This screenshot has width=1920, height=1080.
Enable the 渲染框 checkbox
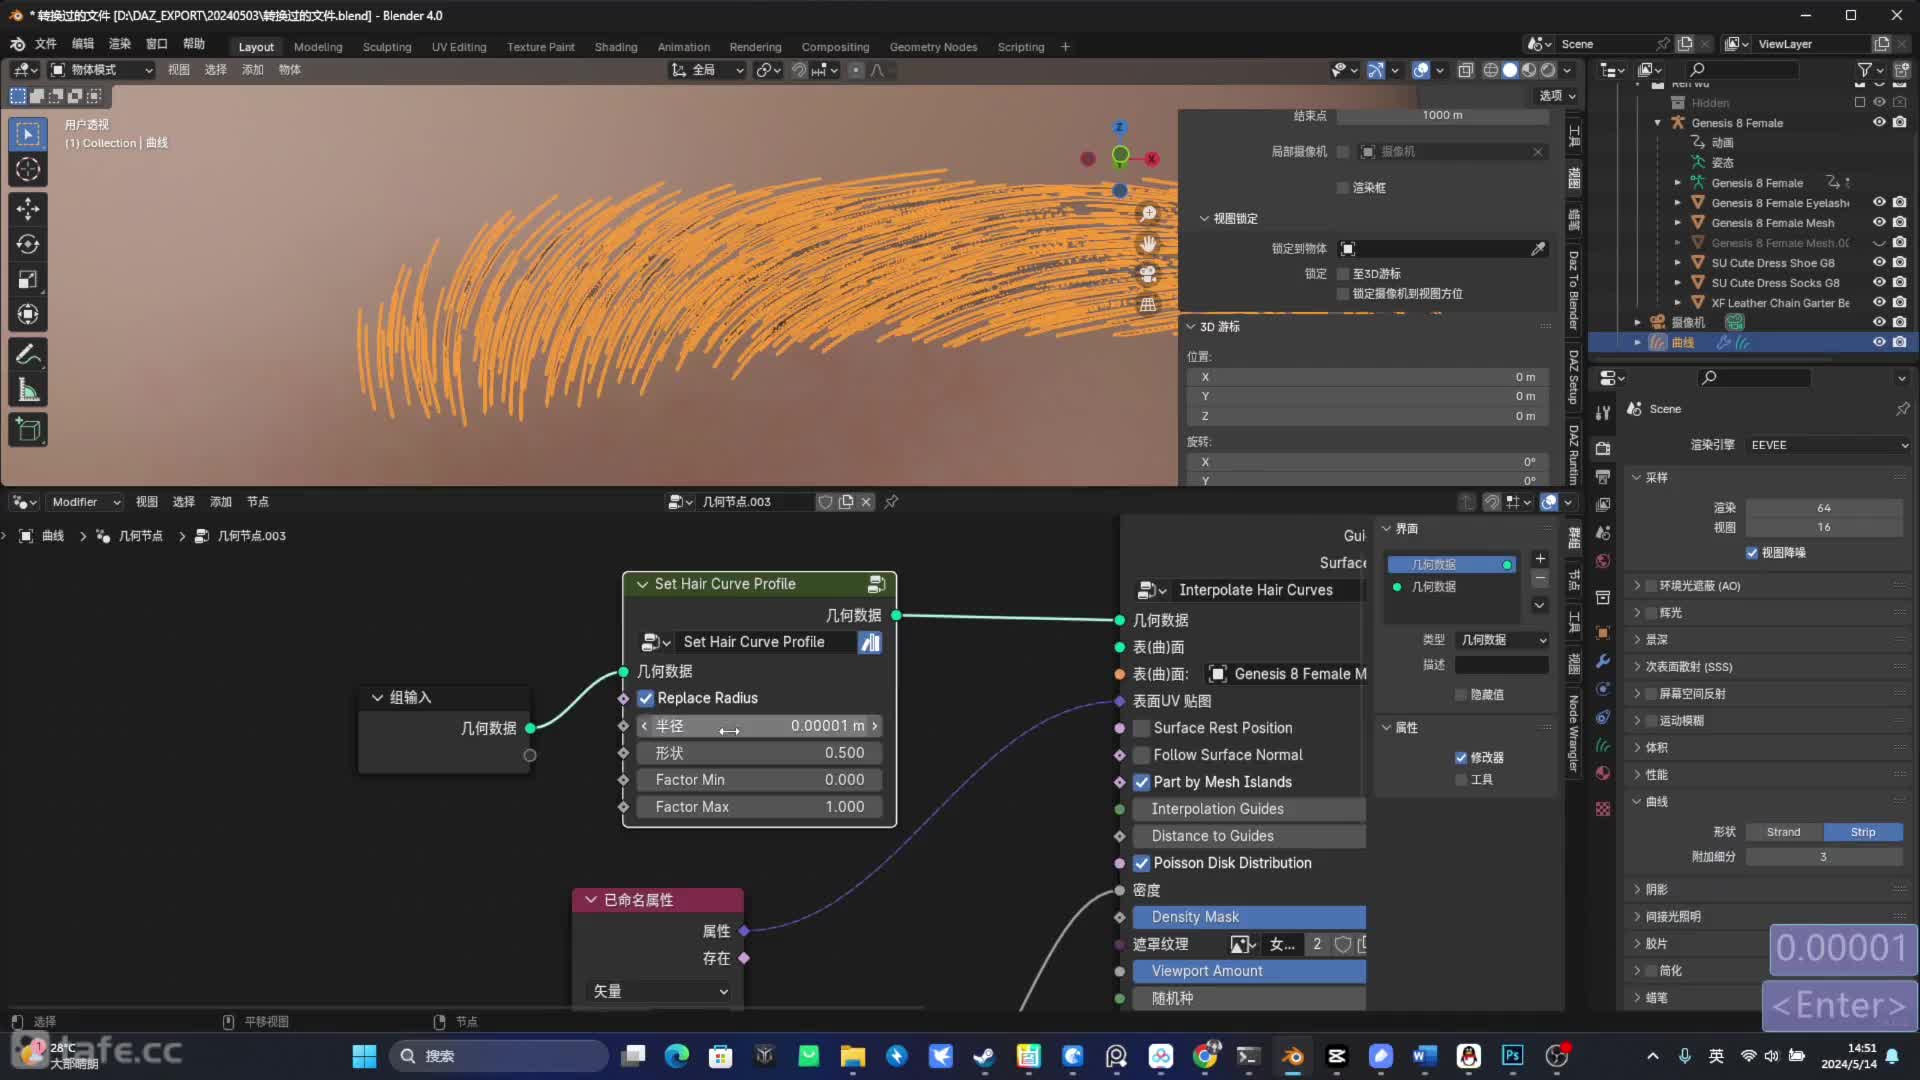coord(1343,188)
